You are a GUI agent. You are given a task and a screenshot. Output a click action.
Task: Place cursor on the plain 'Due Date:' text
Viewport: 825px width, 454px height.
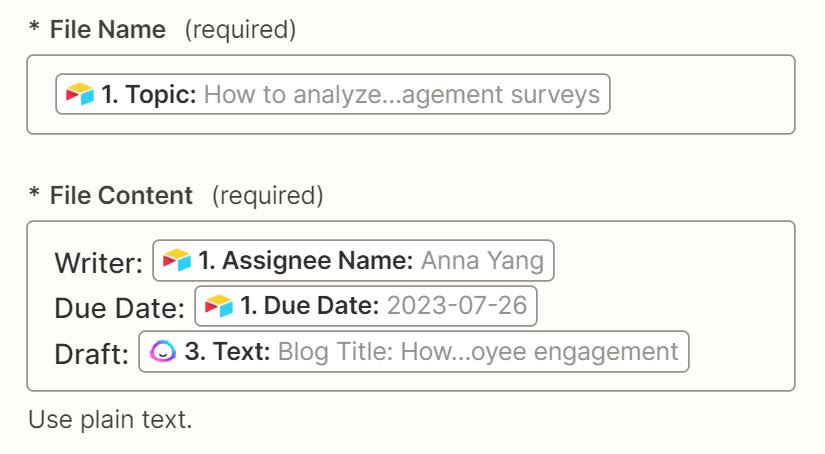tap(120, 307)
